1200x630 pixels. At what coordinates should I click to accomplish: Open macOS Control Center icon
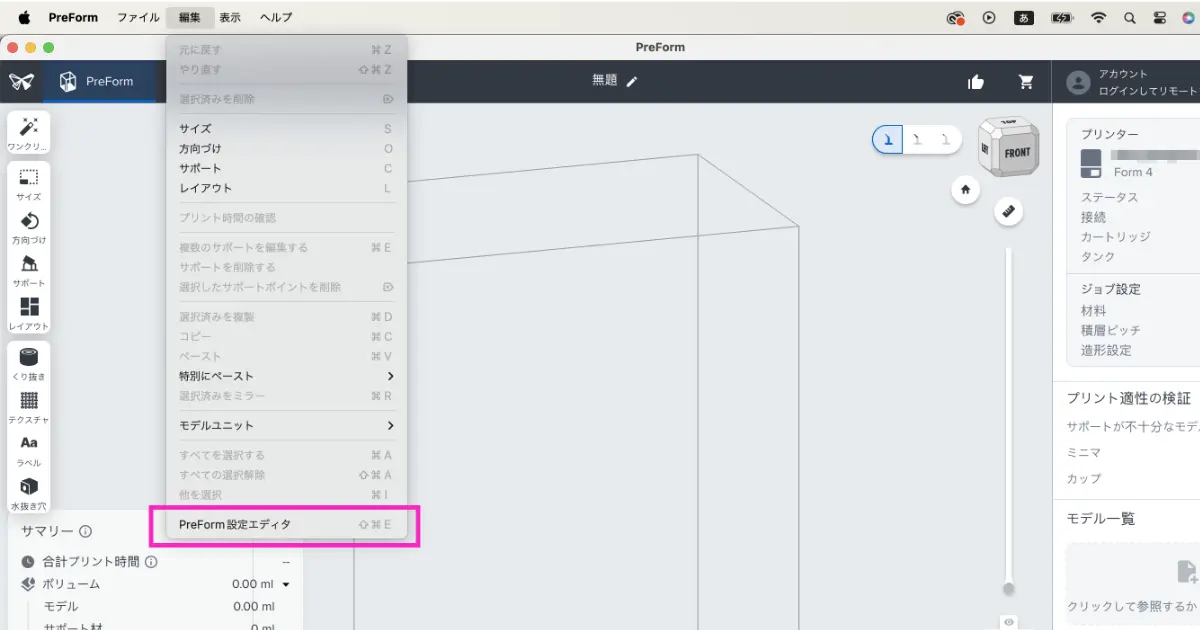coord(1160,17)
